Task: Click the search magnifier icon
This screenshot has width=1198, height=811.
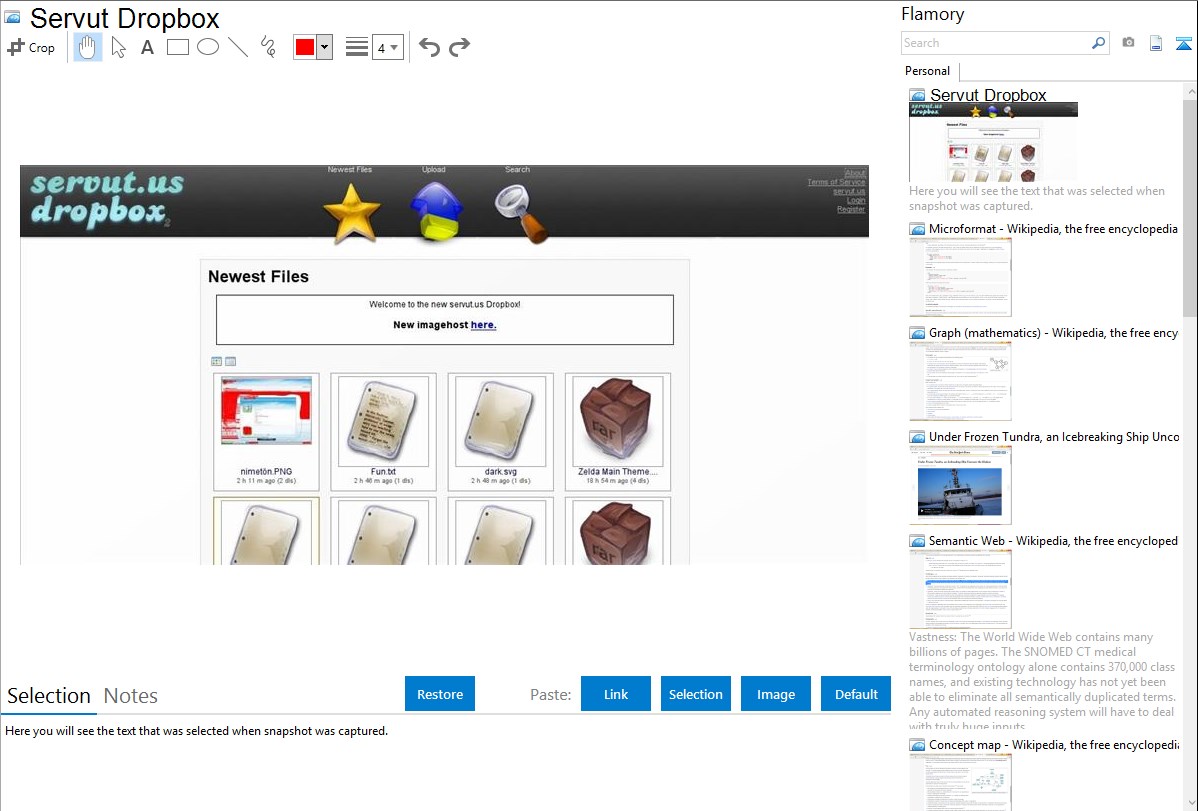Action: pos(1099,43)
